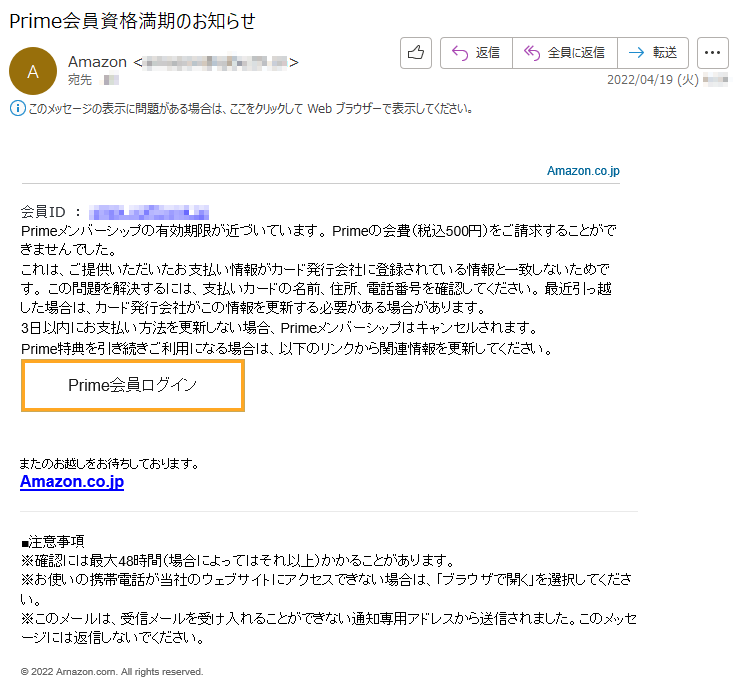739x694 pixels.
Task: Click the subject Prime会員資格満期のお知らせ
Action: point(132,21)
